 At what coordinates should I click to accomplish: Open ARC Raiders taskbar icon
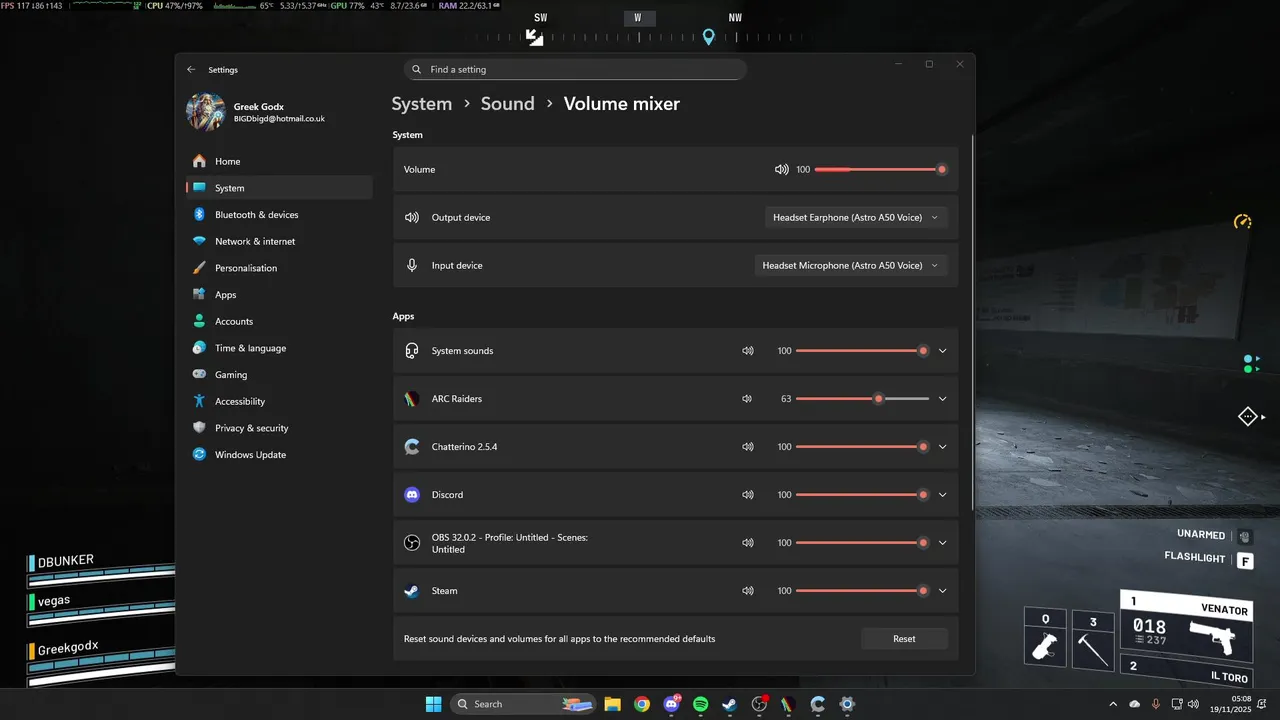[789, 704]
